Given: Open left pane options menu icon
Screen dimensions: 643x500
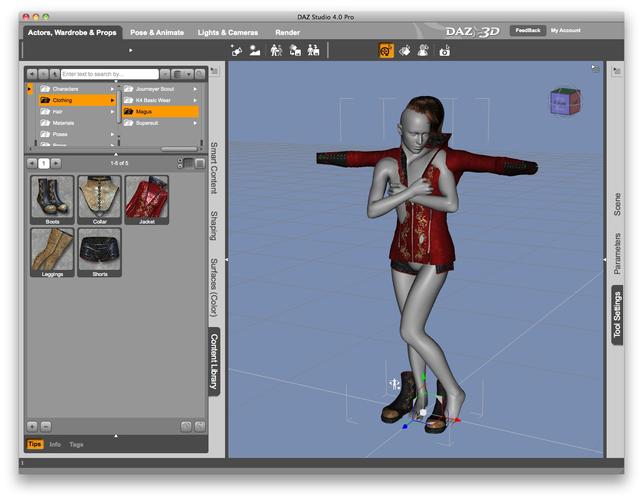Looking at the screenshot, I should coord(214,71).
